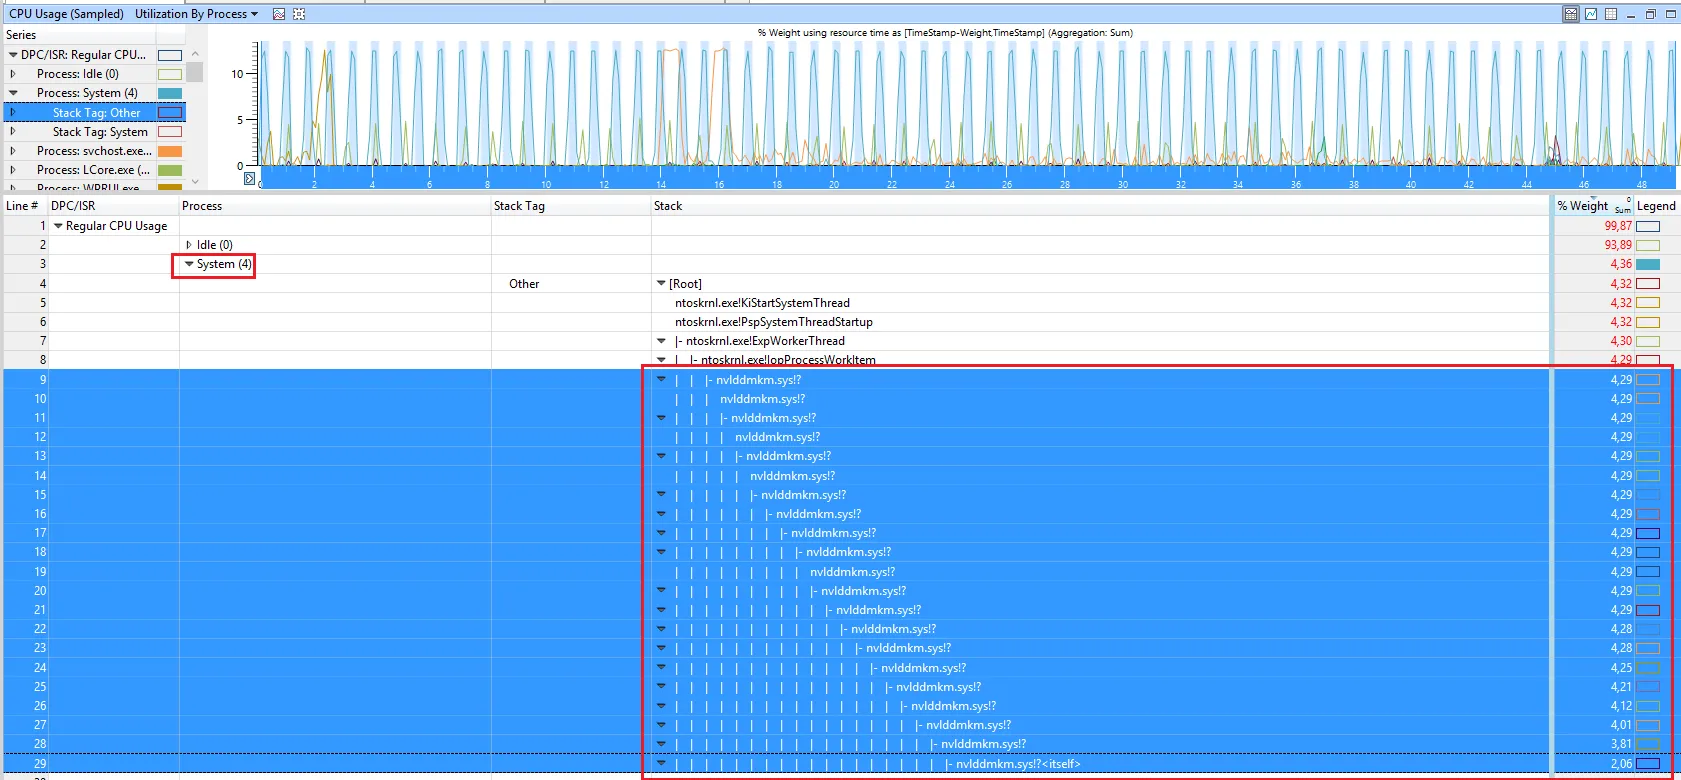This screenshot has height=780, width=1681.
Task: Click the Process column header
Action: pyautogui.click(x=335, y=206)
